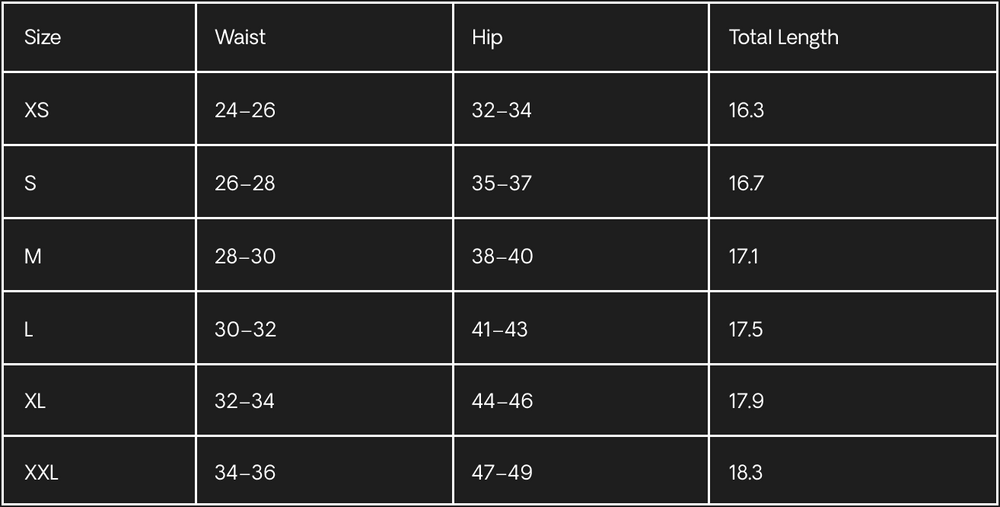Screen dimensions: 1000x507
Task: Click the Waist column header
Action: tap(240, 38)
